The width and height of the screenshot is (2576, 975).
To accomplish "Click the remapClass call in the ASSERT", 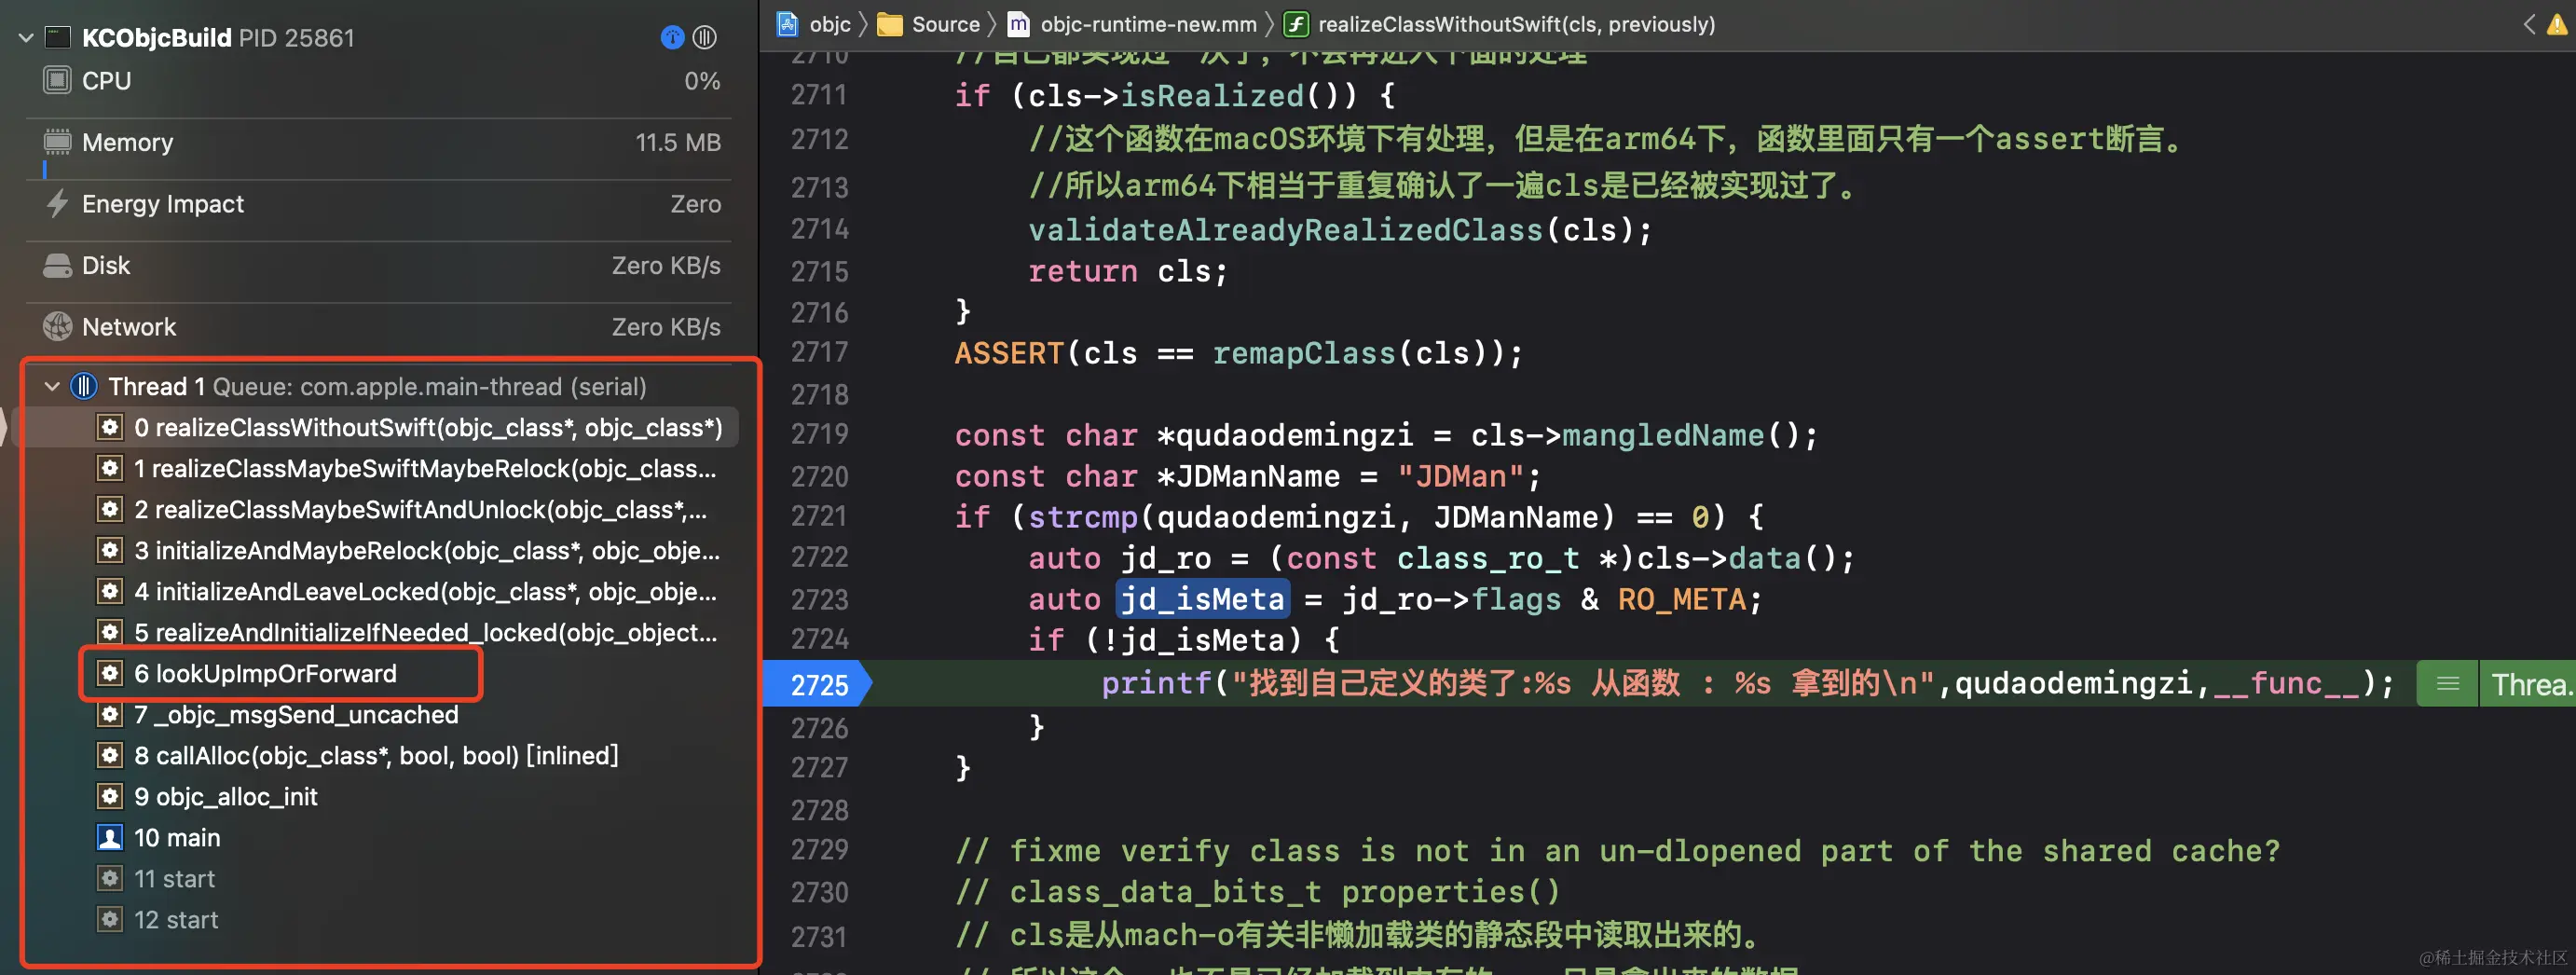I will pyautogui.click(x=1304, y=353).
